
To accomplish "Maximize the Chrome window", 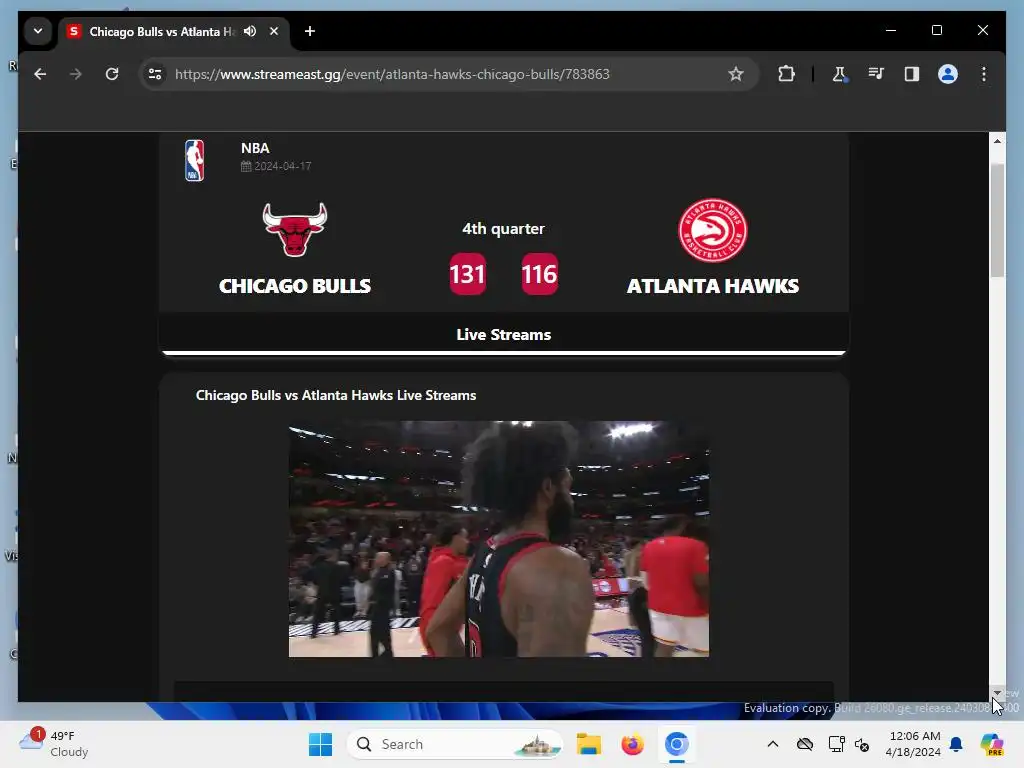I will [x=937, y=31].
